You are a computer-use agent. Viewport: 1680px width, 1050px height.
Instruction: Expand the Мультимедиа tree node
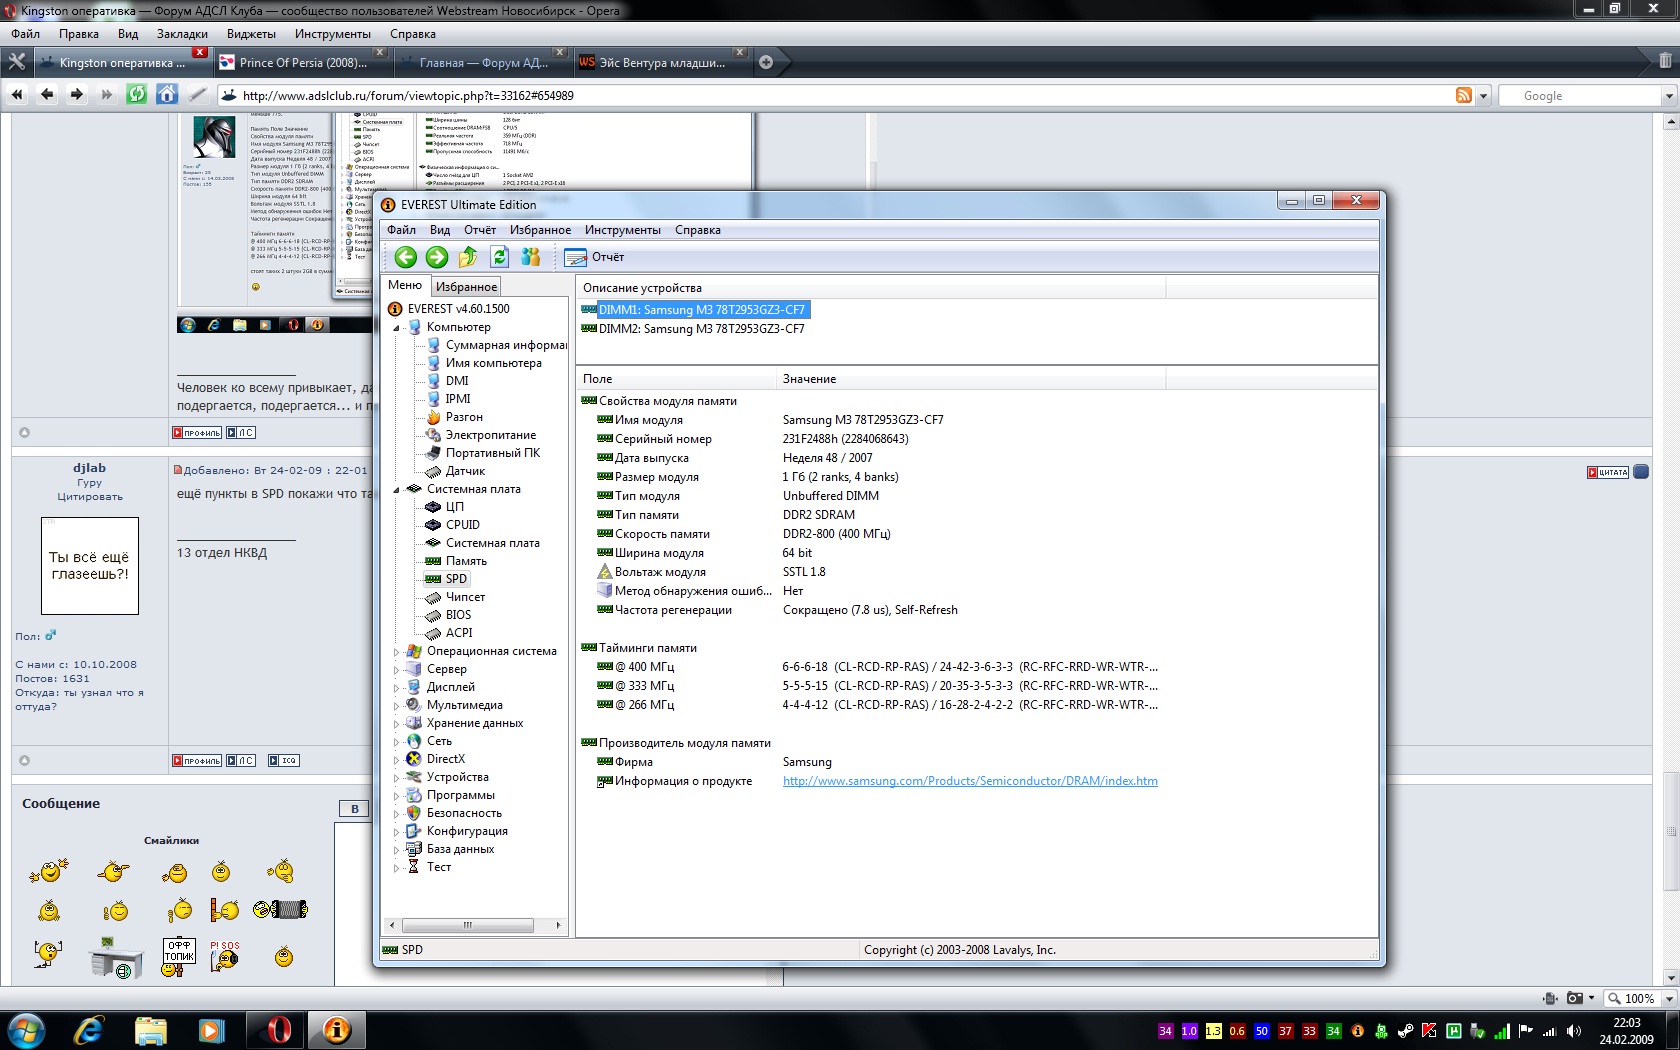tap(396, 706)
